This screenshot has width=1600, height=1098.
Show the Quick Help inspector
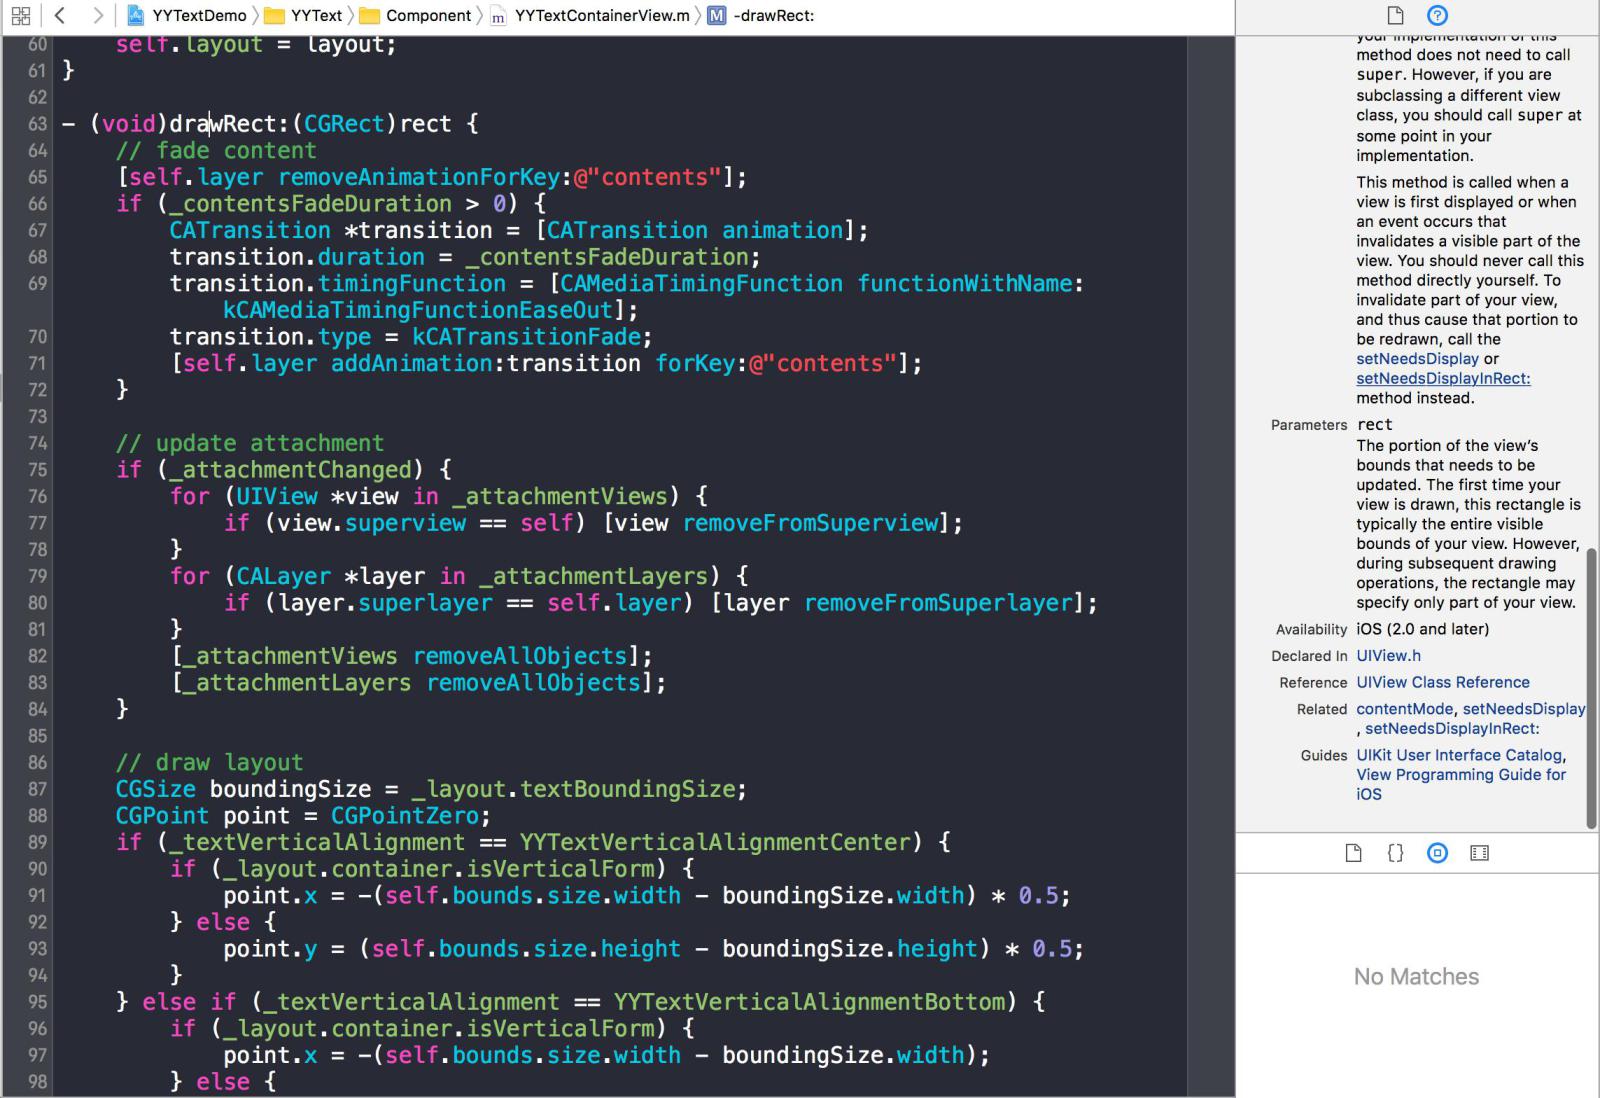(1437, 15)
